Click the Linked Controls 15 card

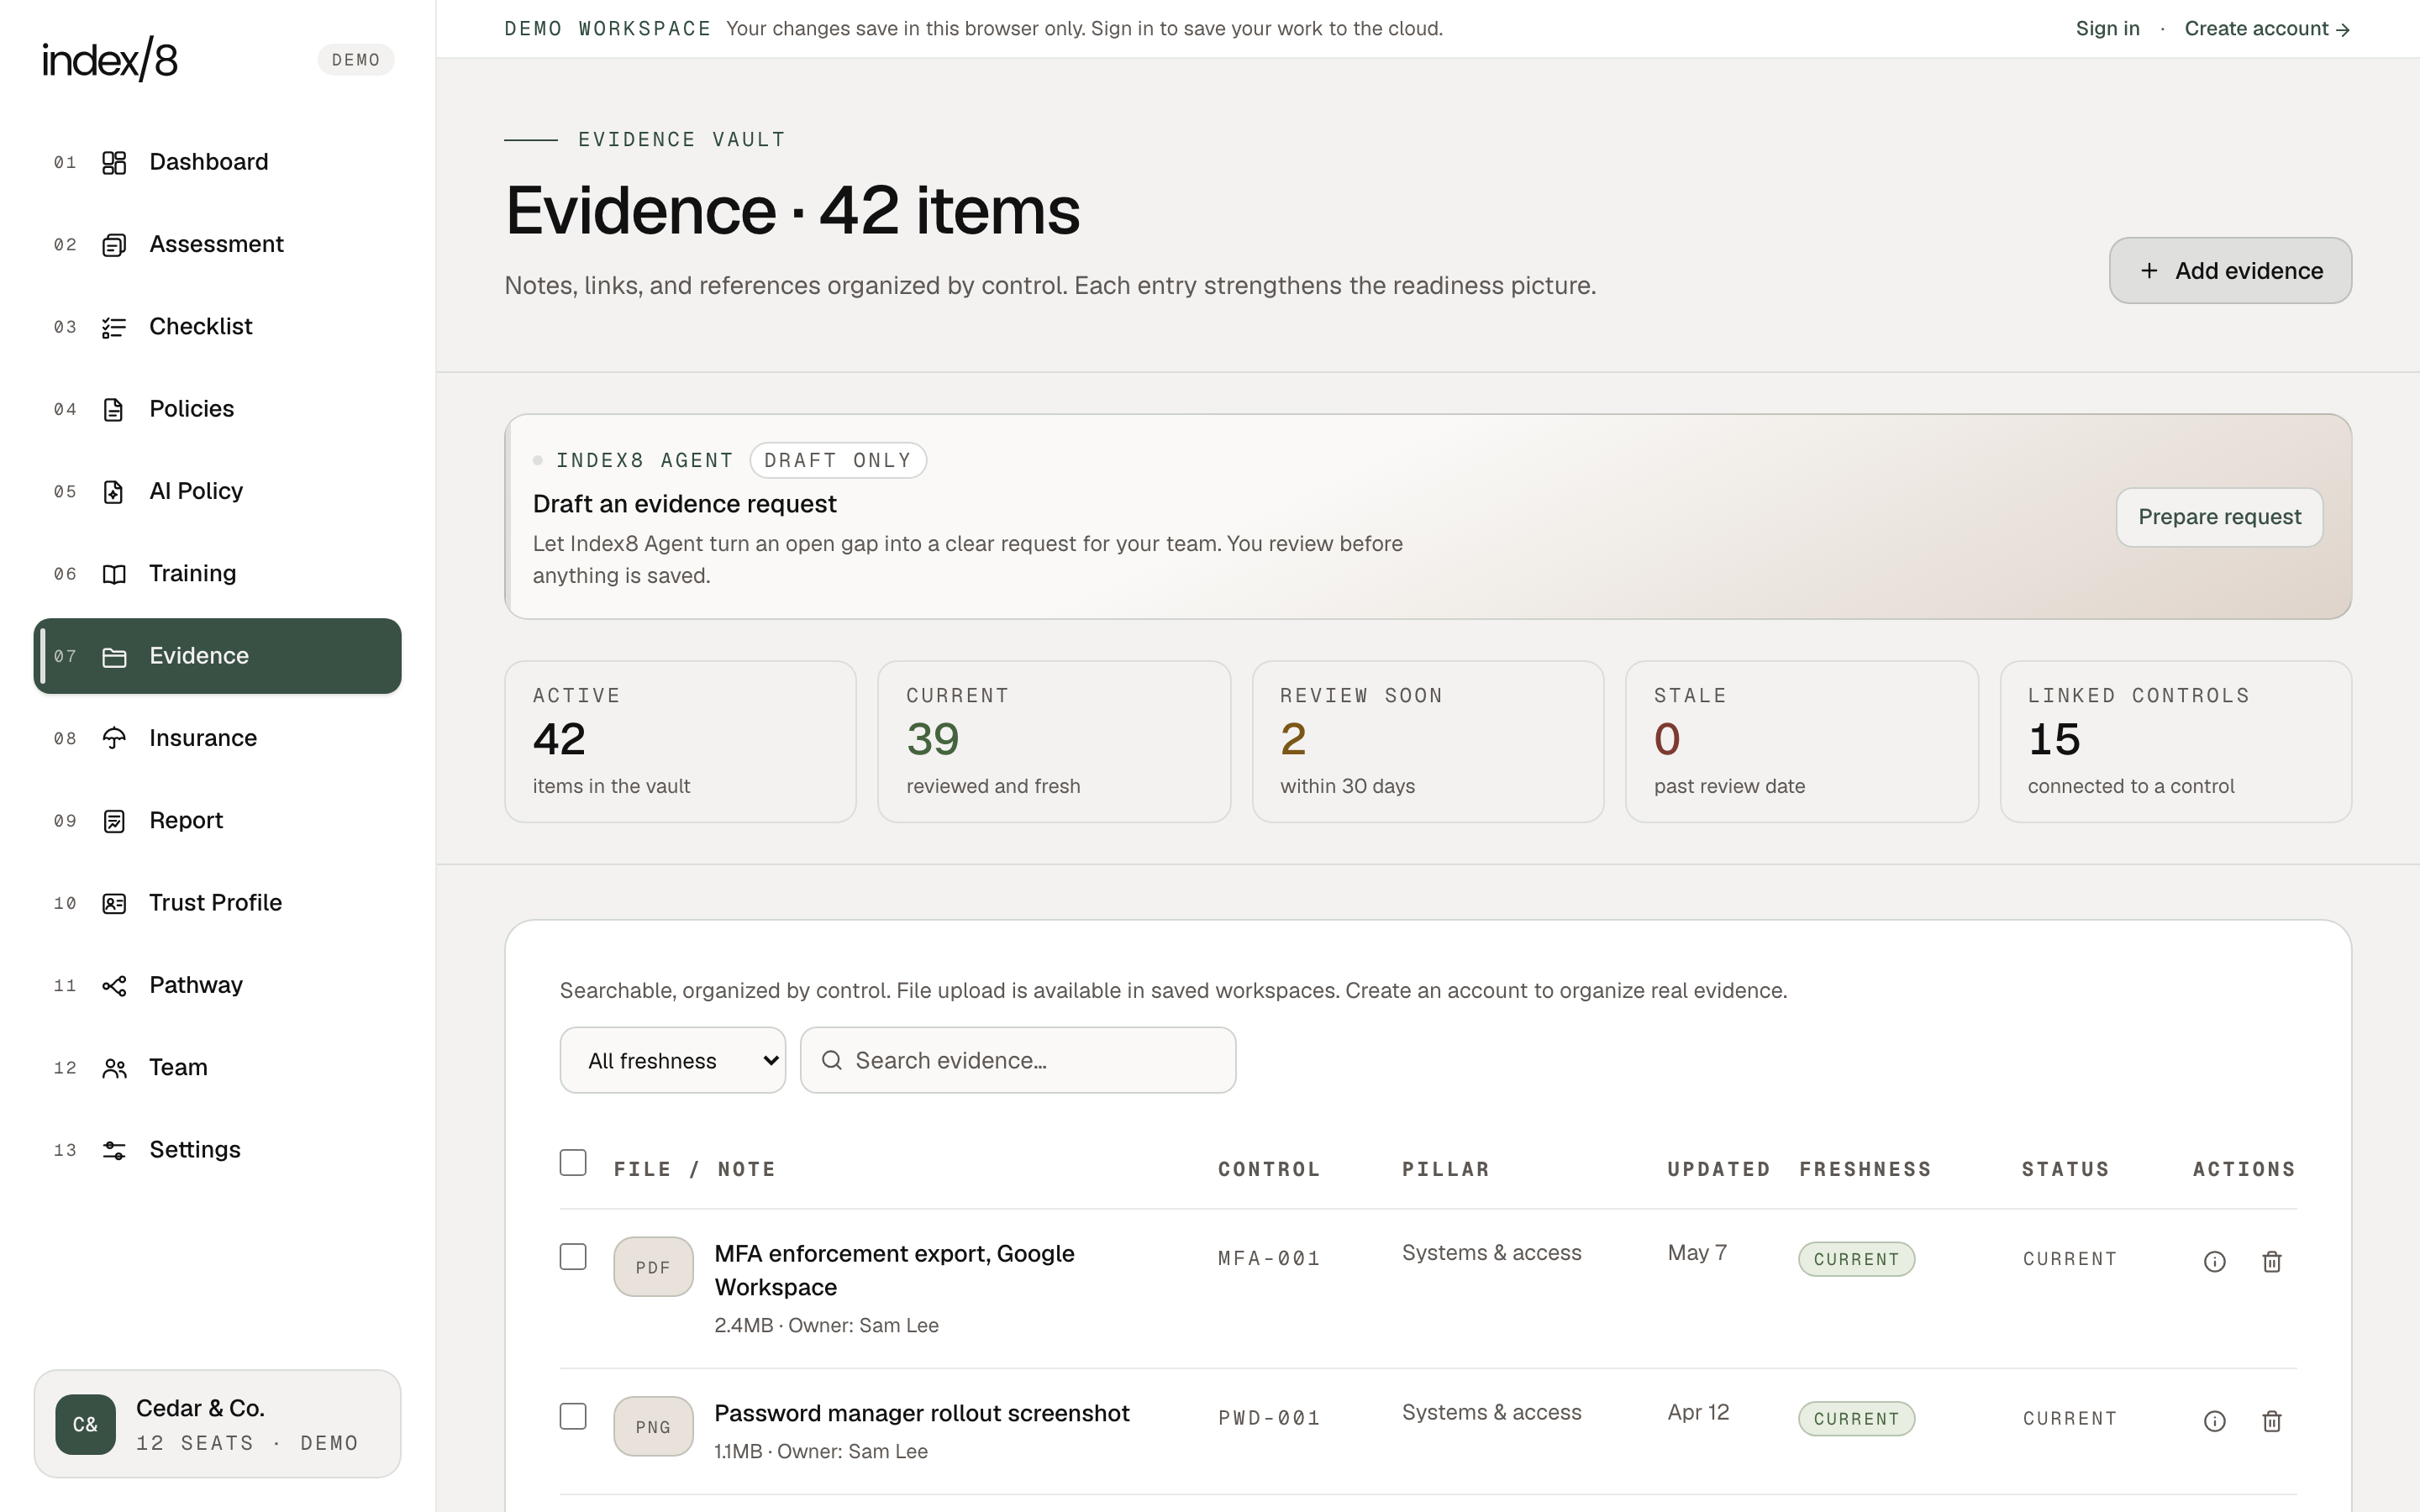[2176, 741]
